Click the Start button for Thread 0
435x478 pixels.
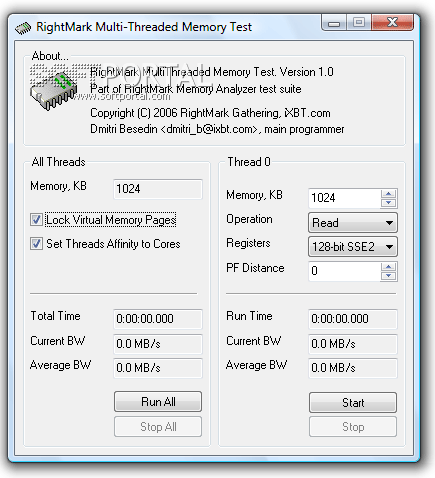click(x=353, y=402)
